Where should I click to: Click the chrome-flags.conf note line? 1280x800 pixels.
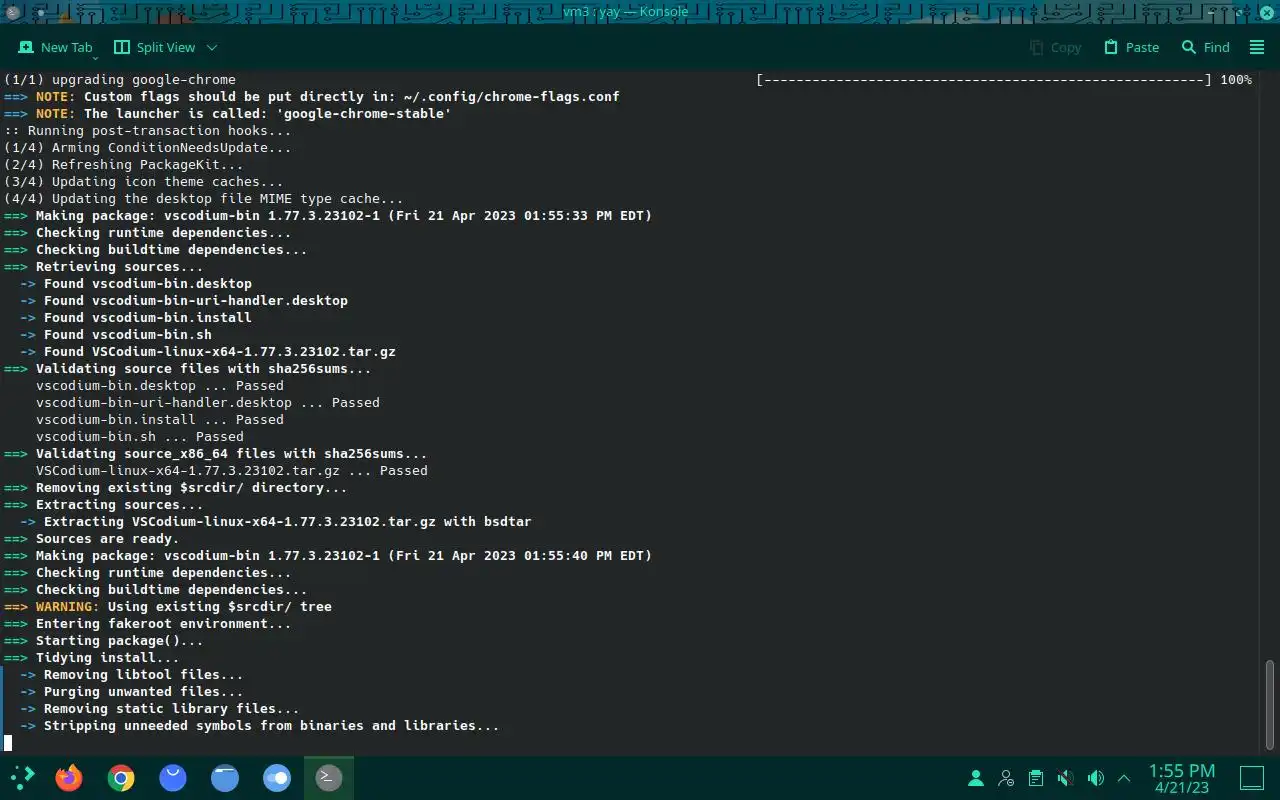[312, 97]
